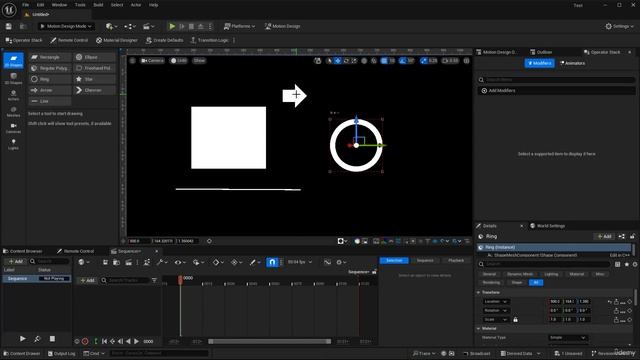Open the Window menu
This screenshot has height=360, width=640.
[59, 5]
